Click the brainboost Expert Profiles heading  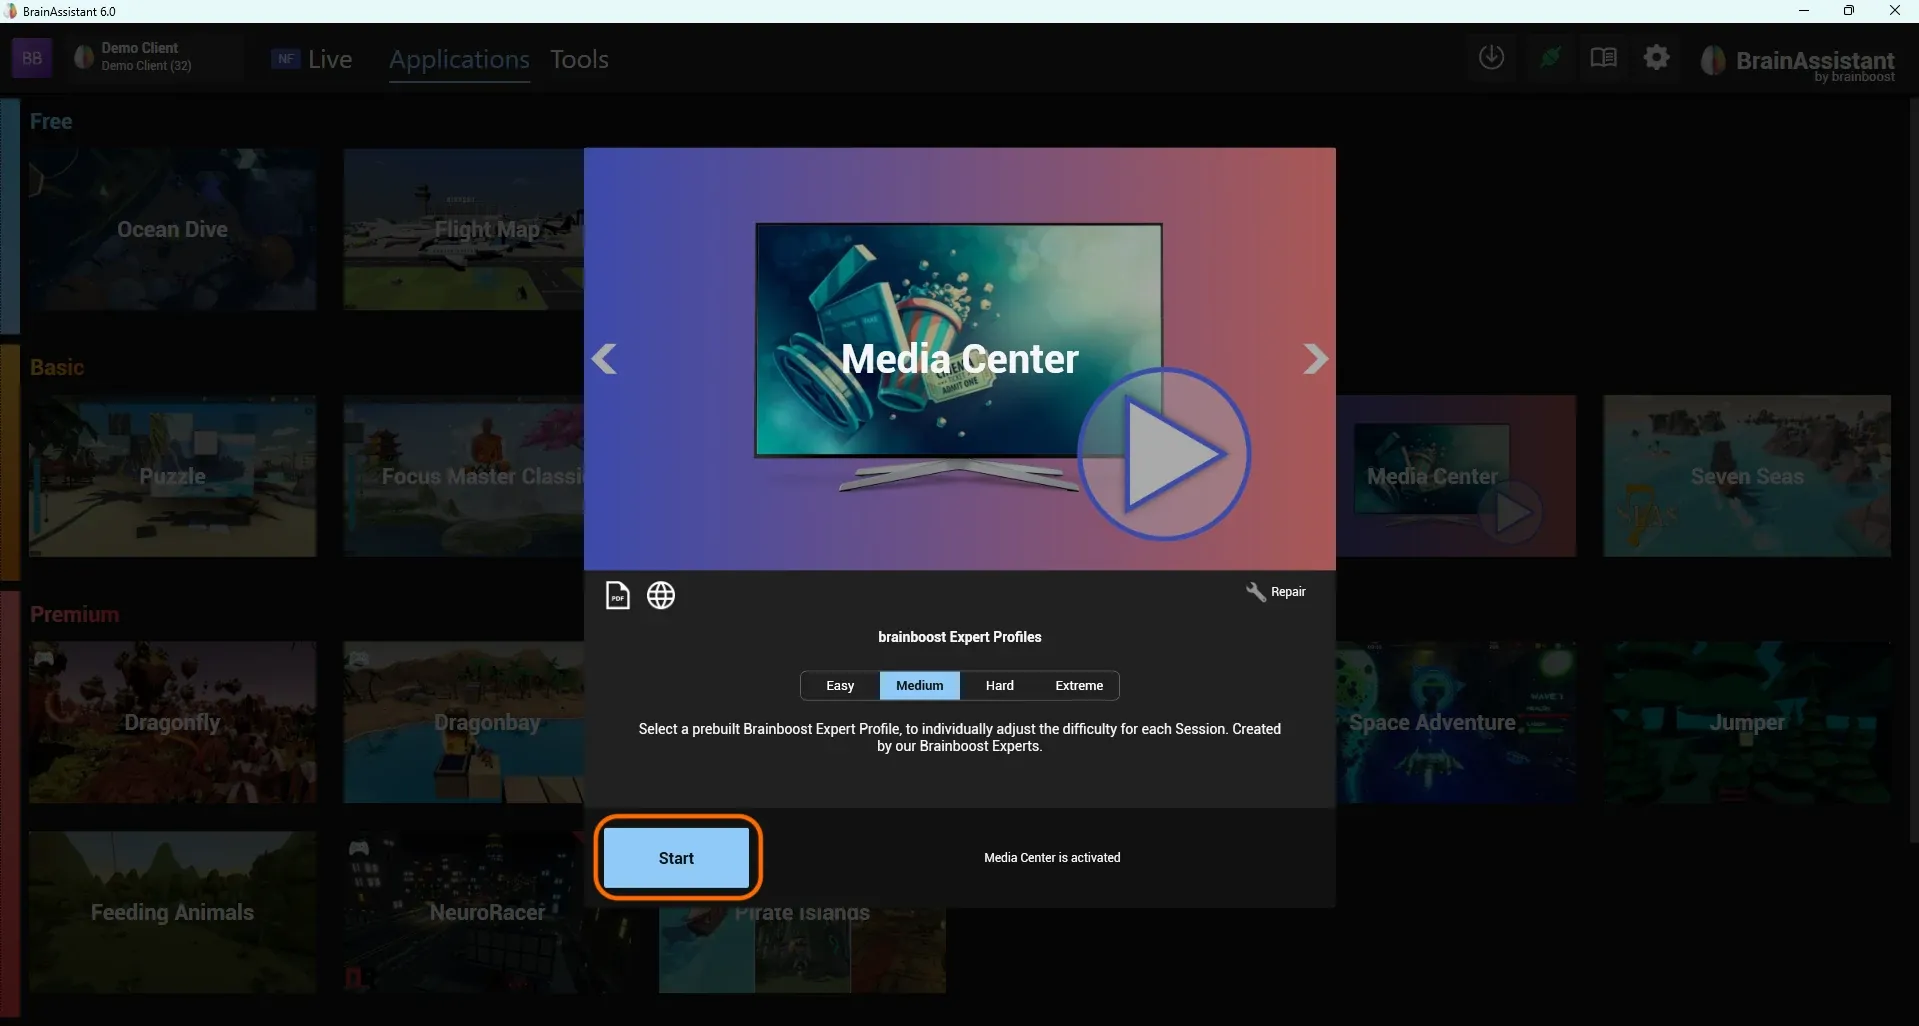tap(960, 637)
